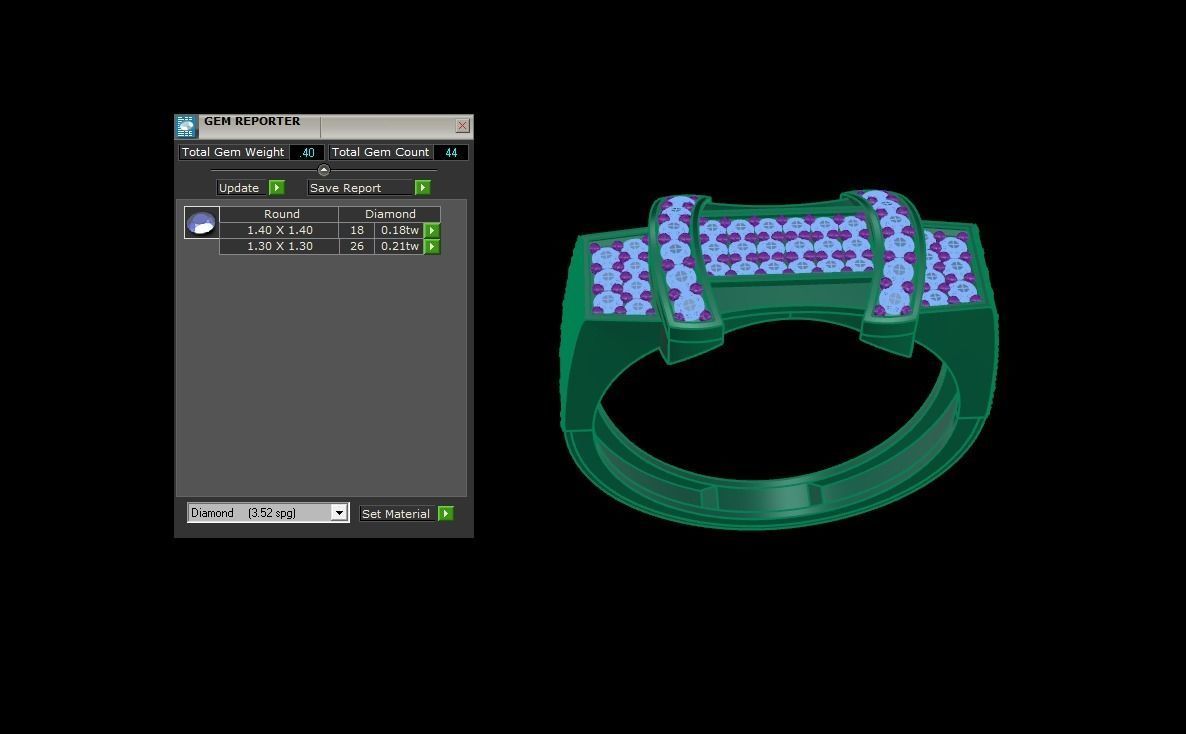
Task: Click the Diamond column header
Action: [x=390, y=214]
